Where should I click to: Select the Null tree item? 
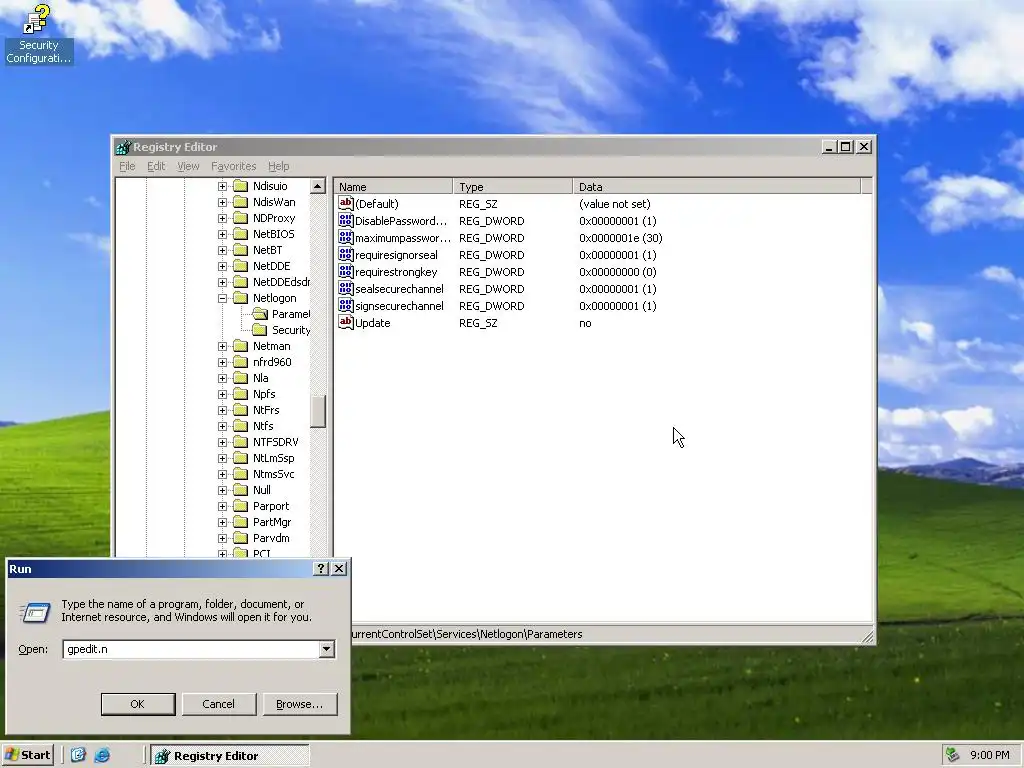tap(261, 490)
